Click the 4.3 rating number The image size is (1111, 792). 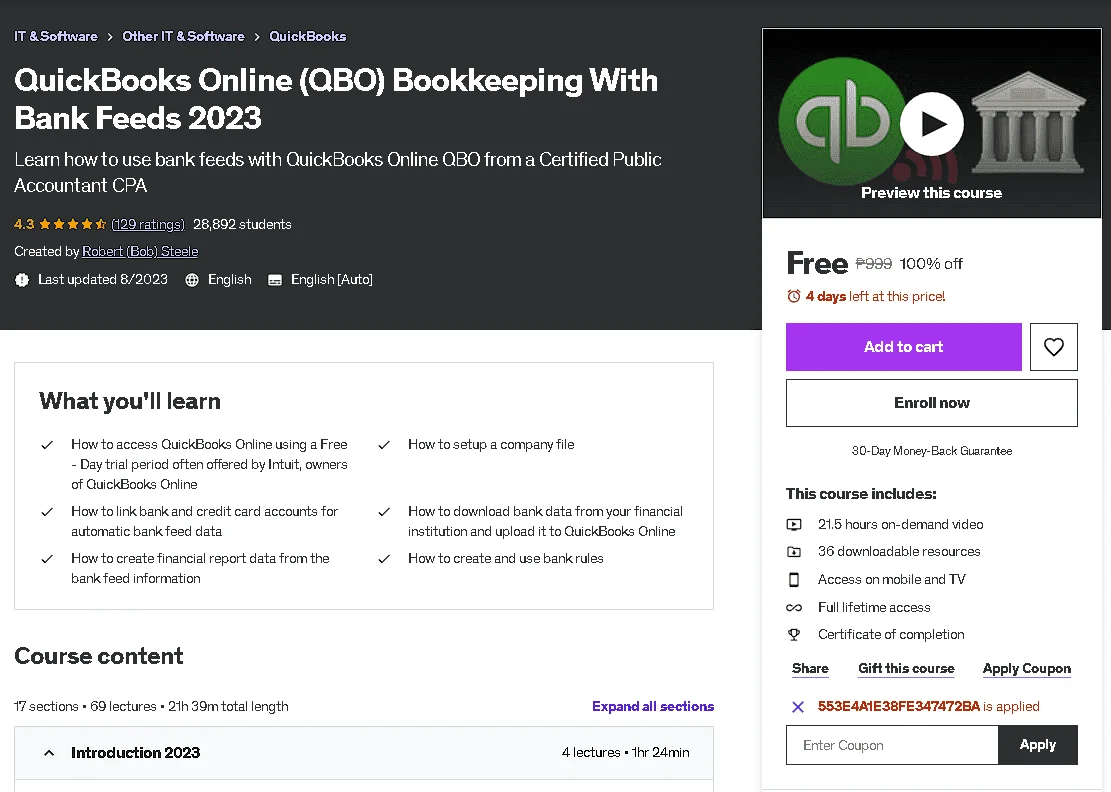tap(24, 225)
